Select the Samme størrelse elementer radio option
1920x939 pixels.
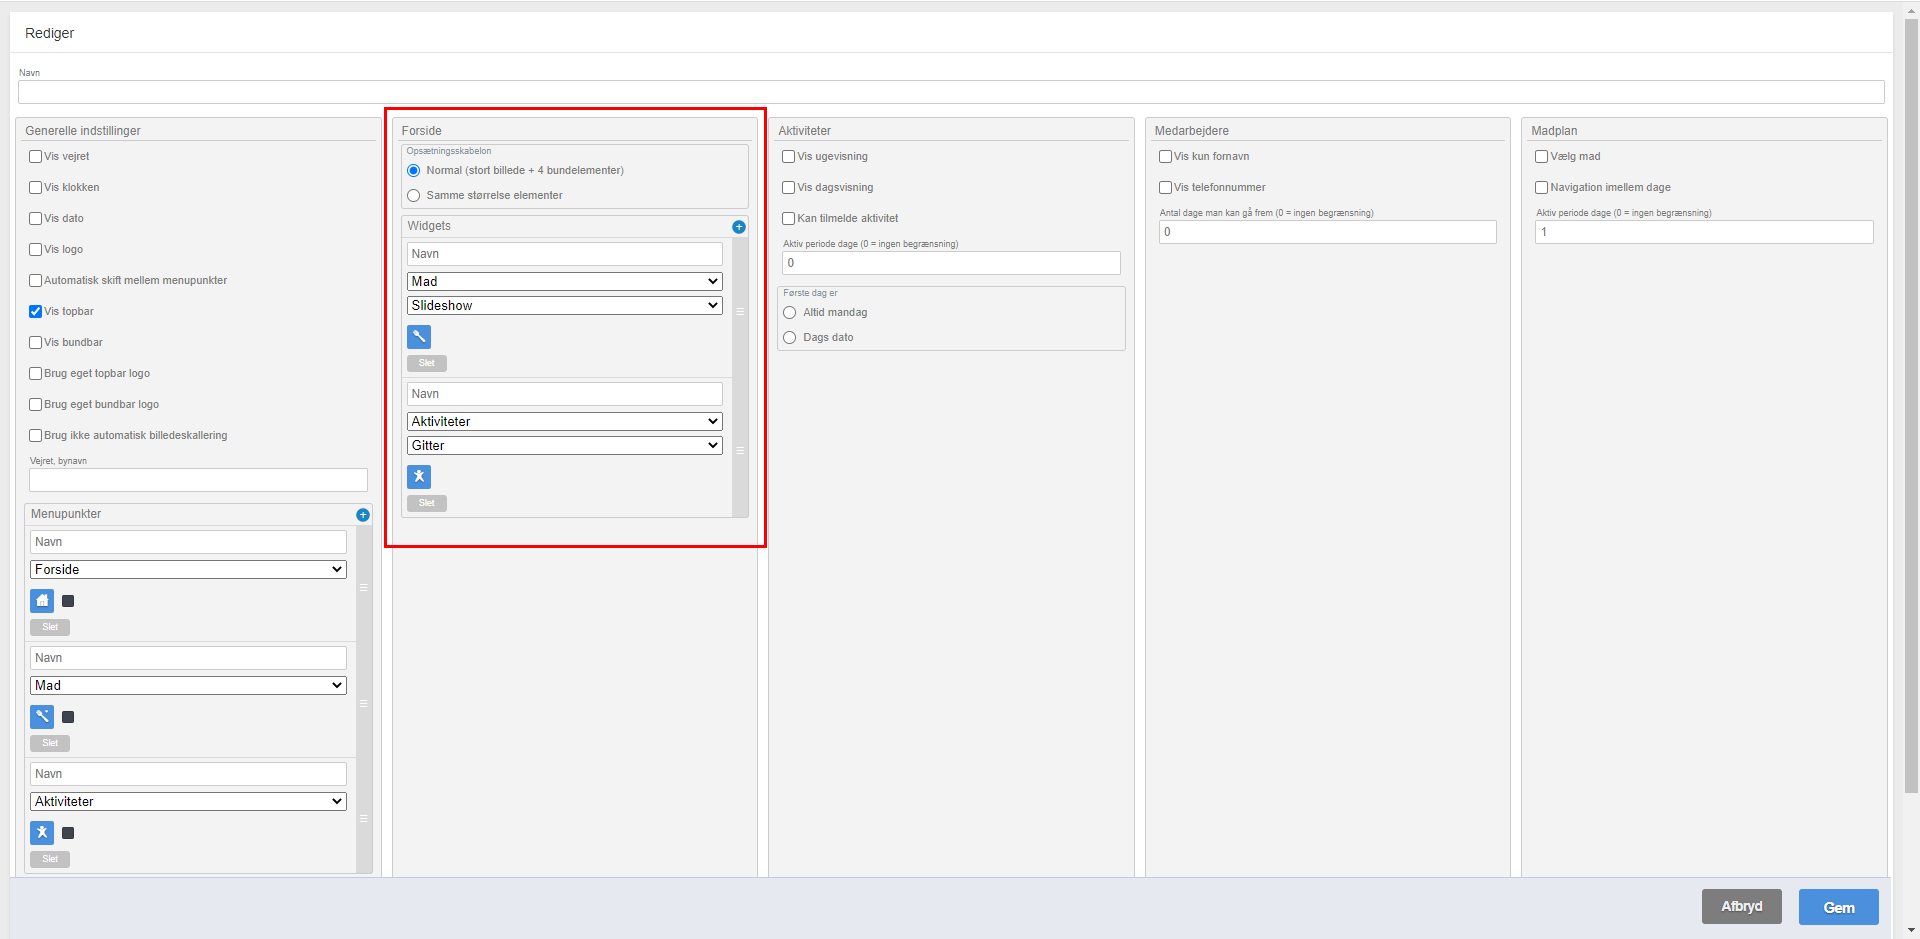click(x=414, y=196)
